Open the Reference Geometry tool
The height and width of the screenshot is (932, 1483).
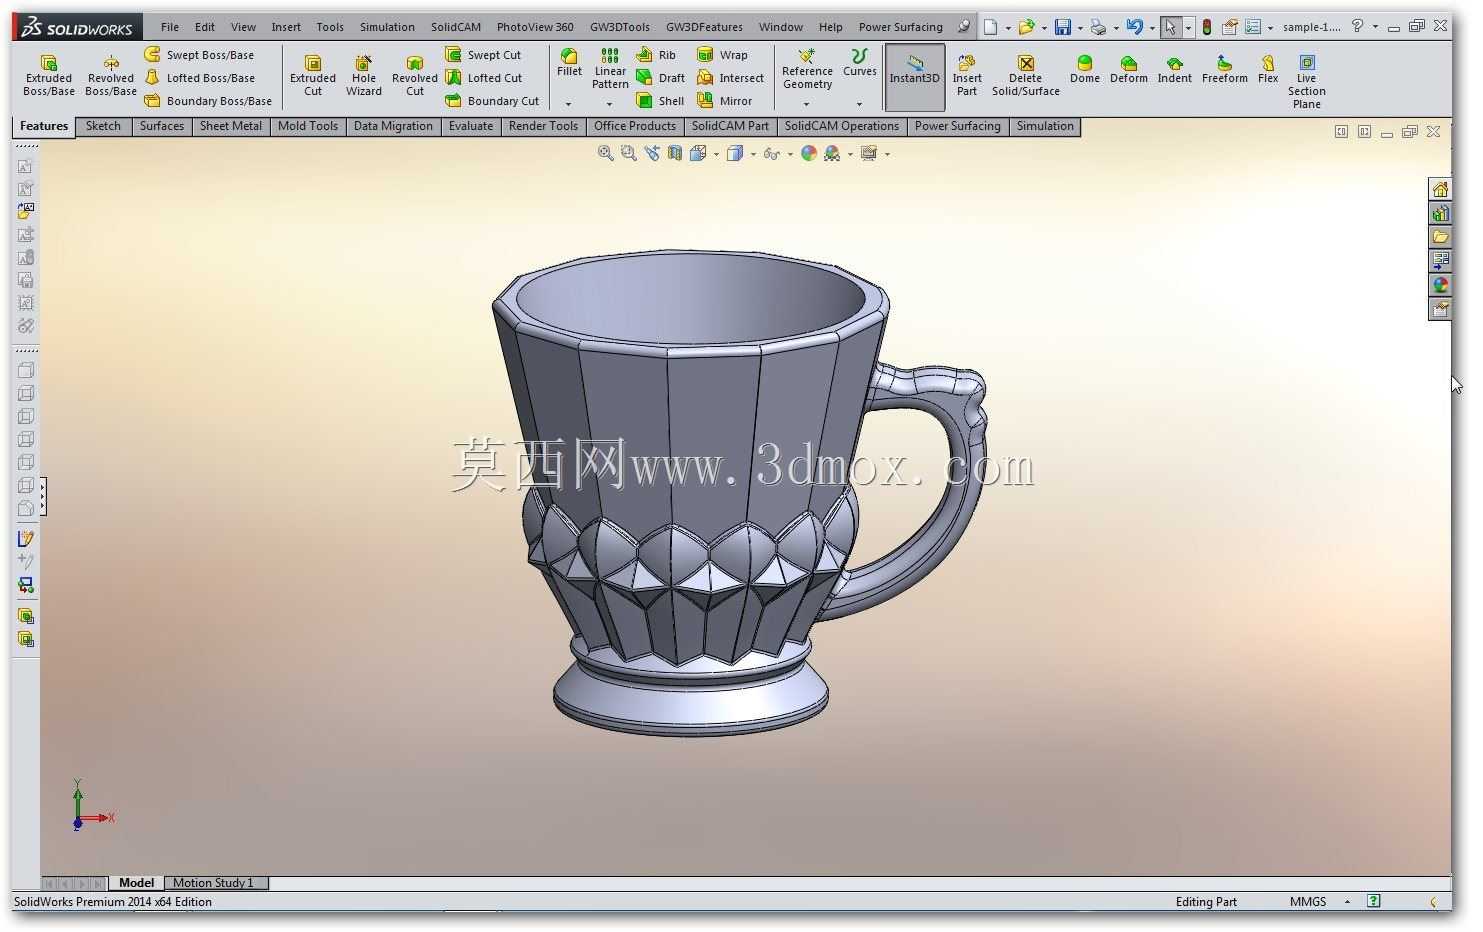[x=807, y=68]
